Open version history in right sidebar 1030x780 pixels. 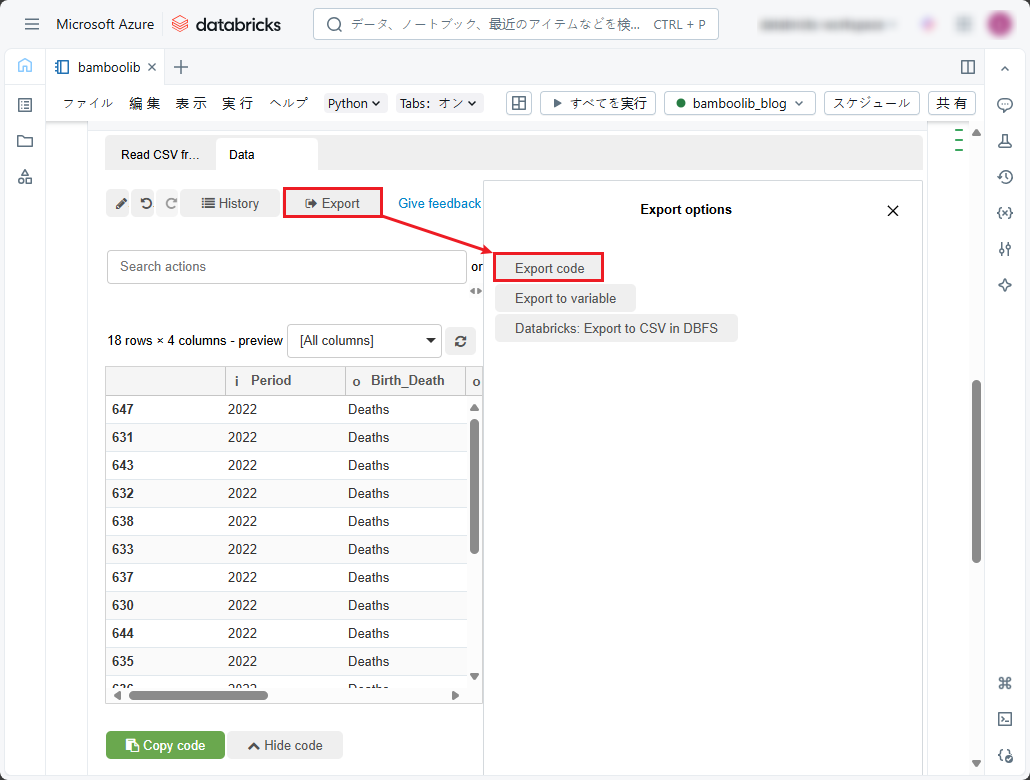click(1005, 177)
